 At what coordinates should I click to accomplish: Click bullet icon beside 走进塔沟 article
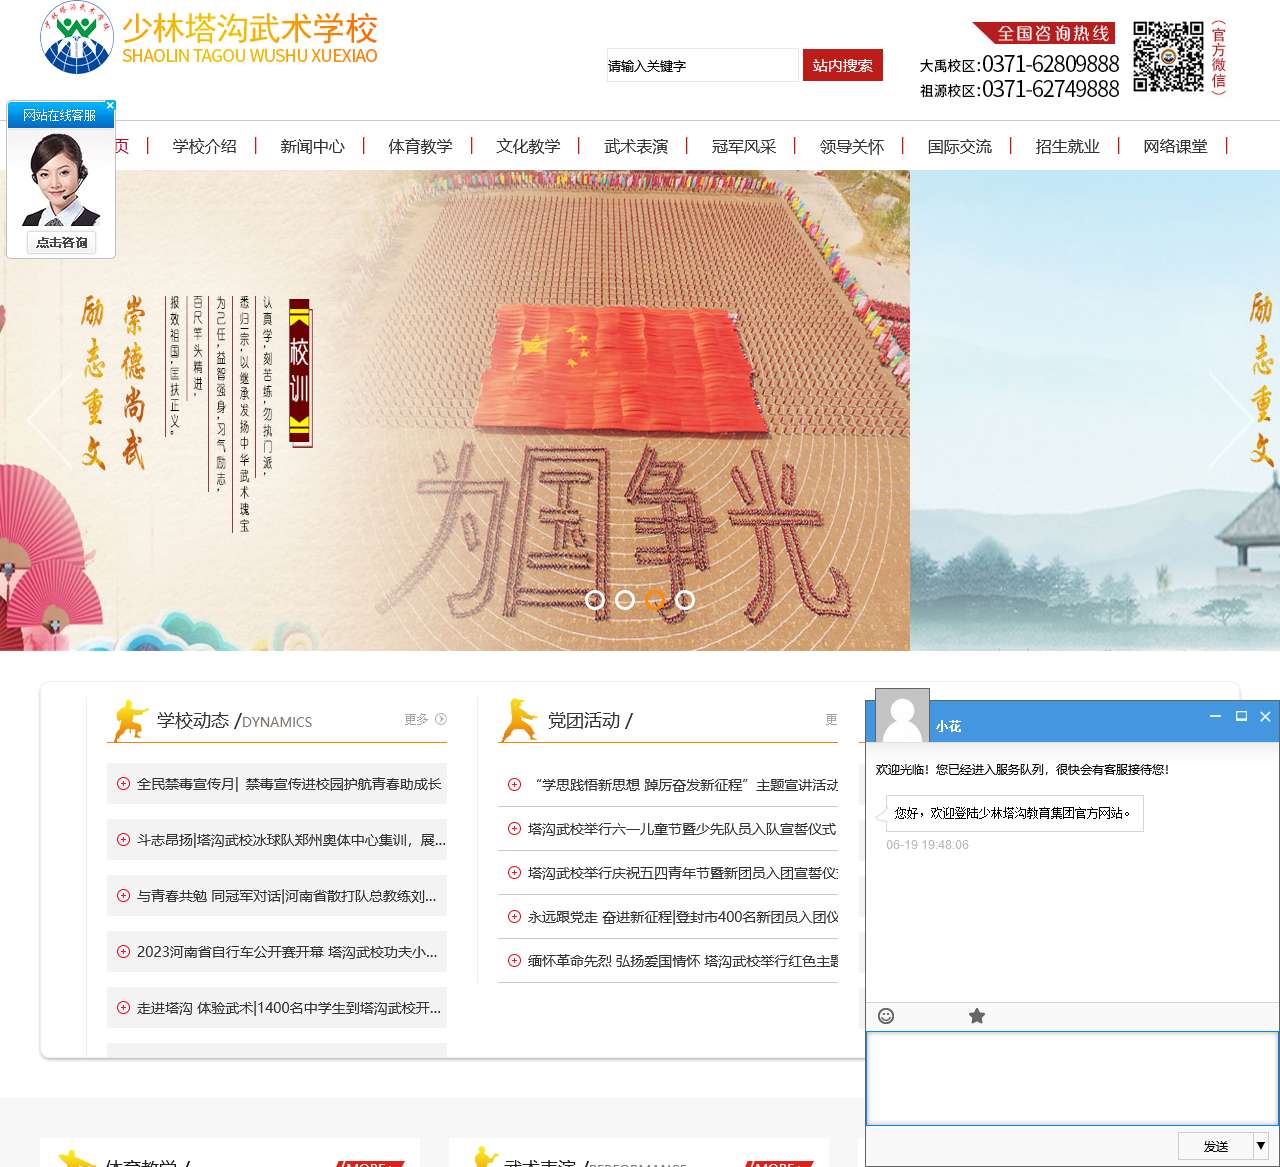pyautogui.click(x=123, y=1008)
